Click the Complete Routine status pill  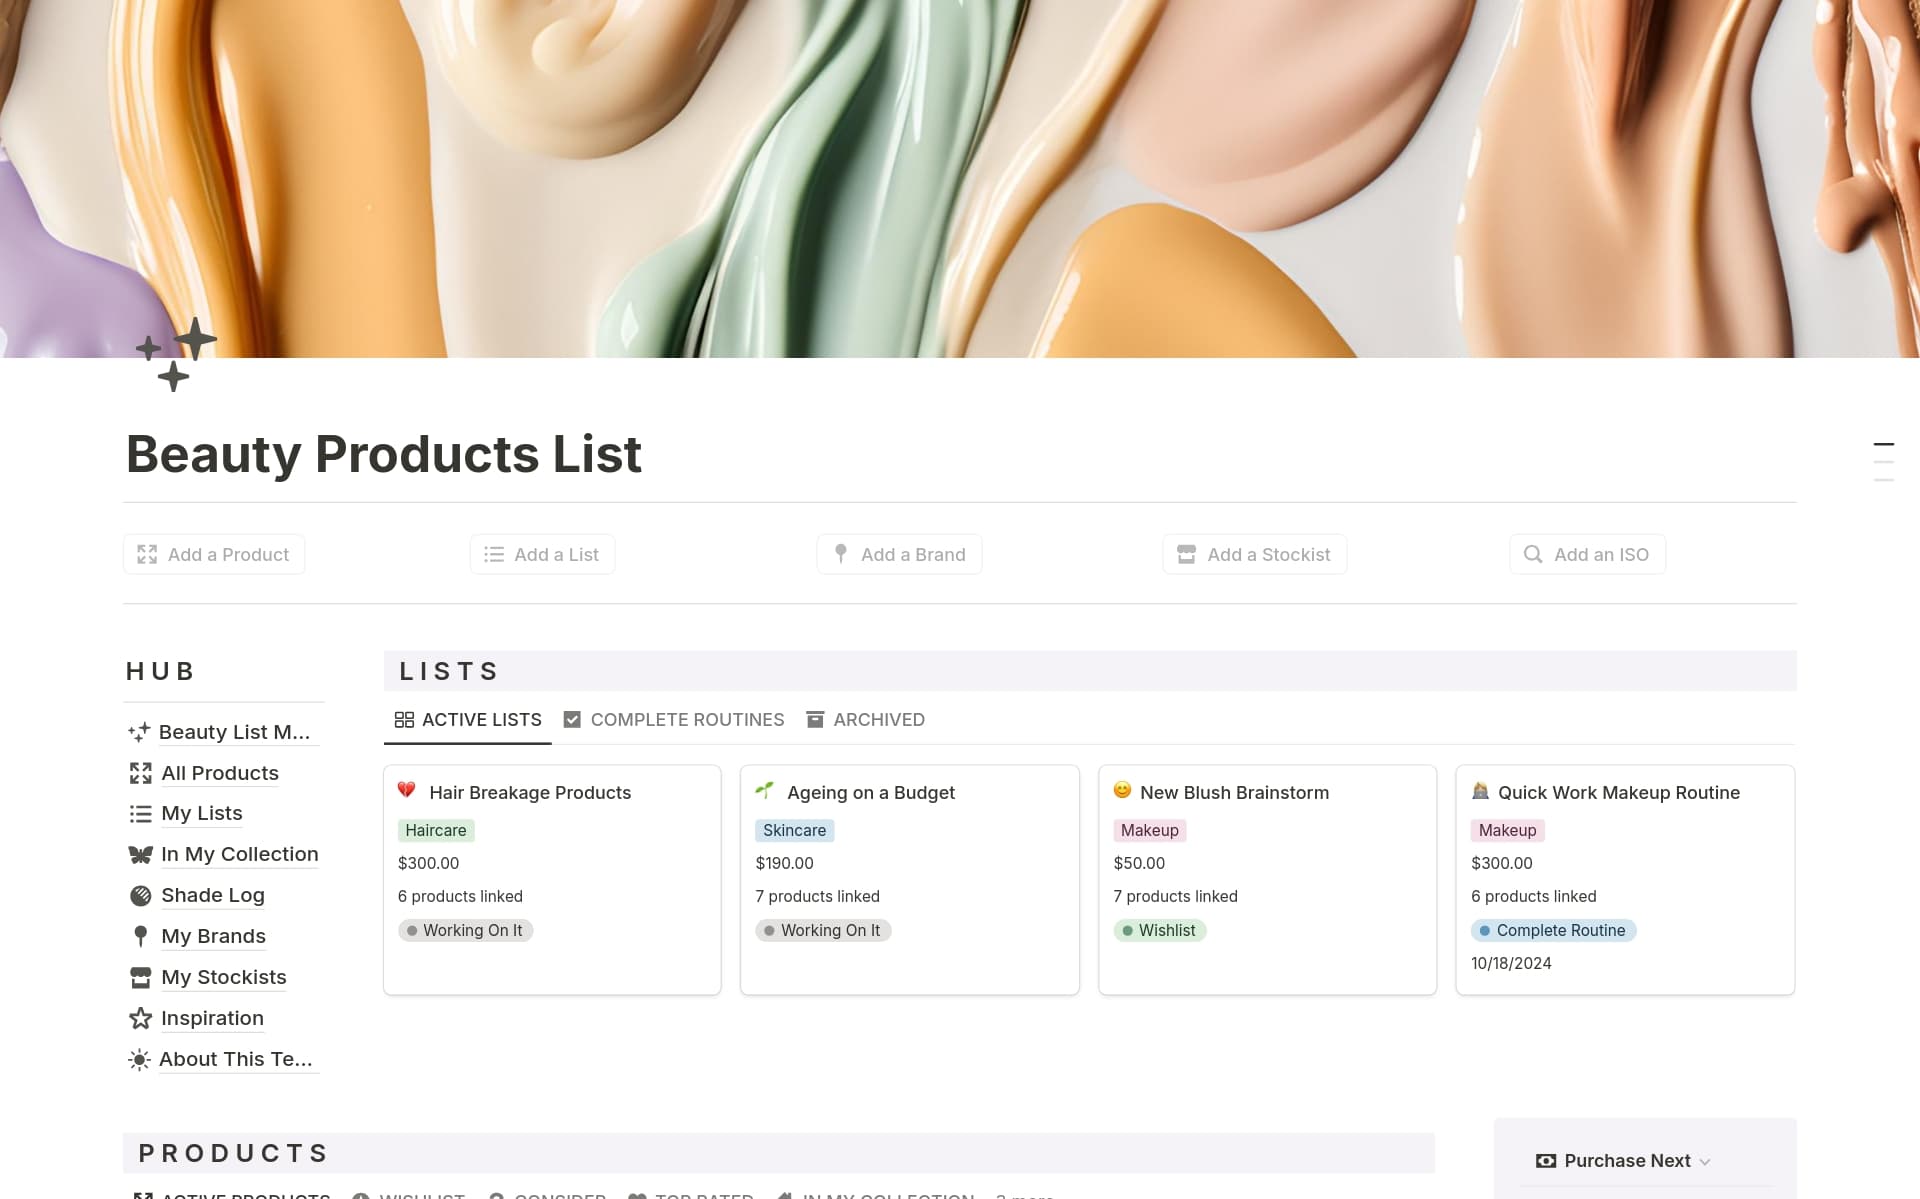1553,930
